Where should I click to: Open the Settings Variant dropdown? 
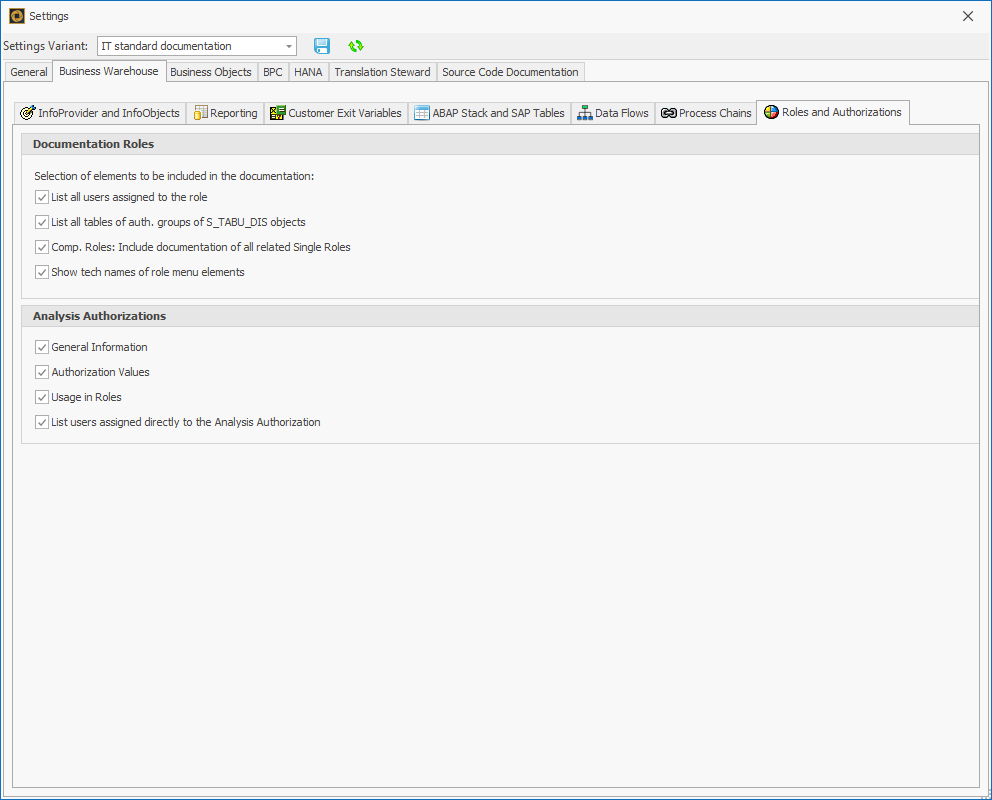(x=289, y=46)
